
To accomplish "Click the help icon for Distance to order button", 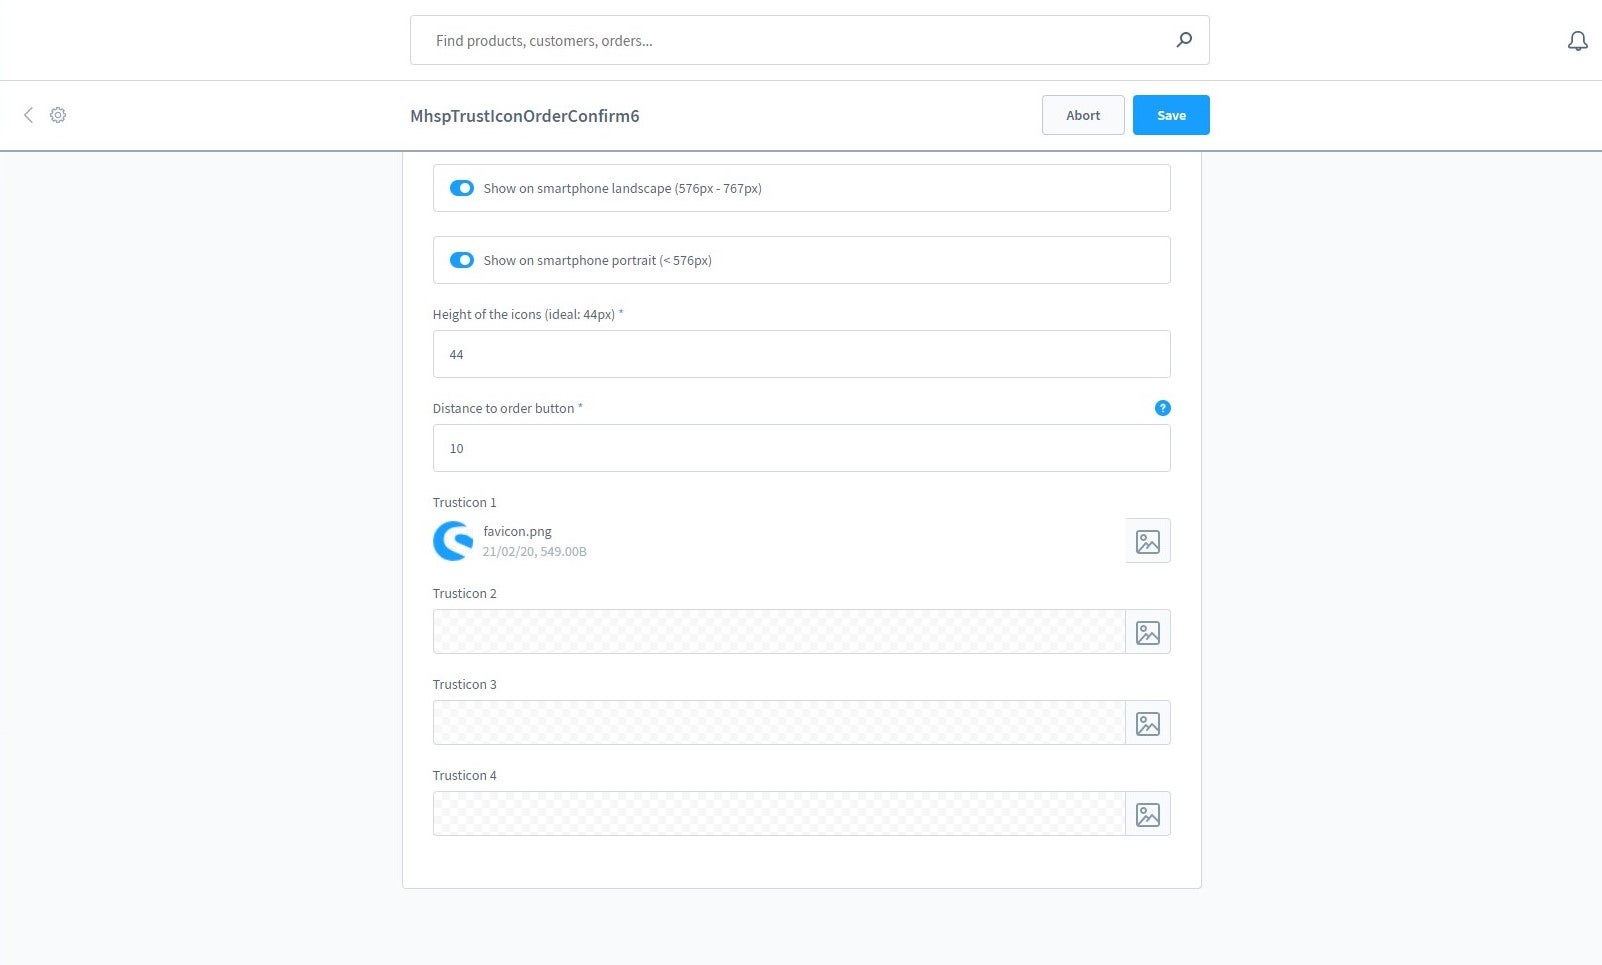I will point(1162,408).
